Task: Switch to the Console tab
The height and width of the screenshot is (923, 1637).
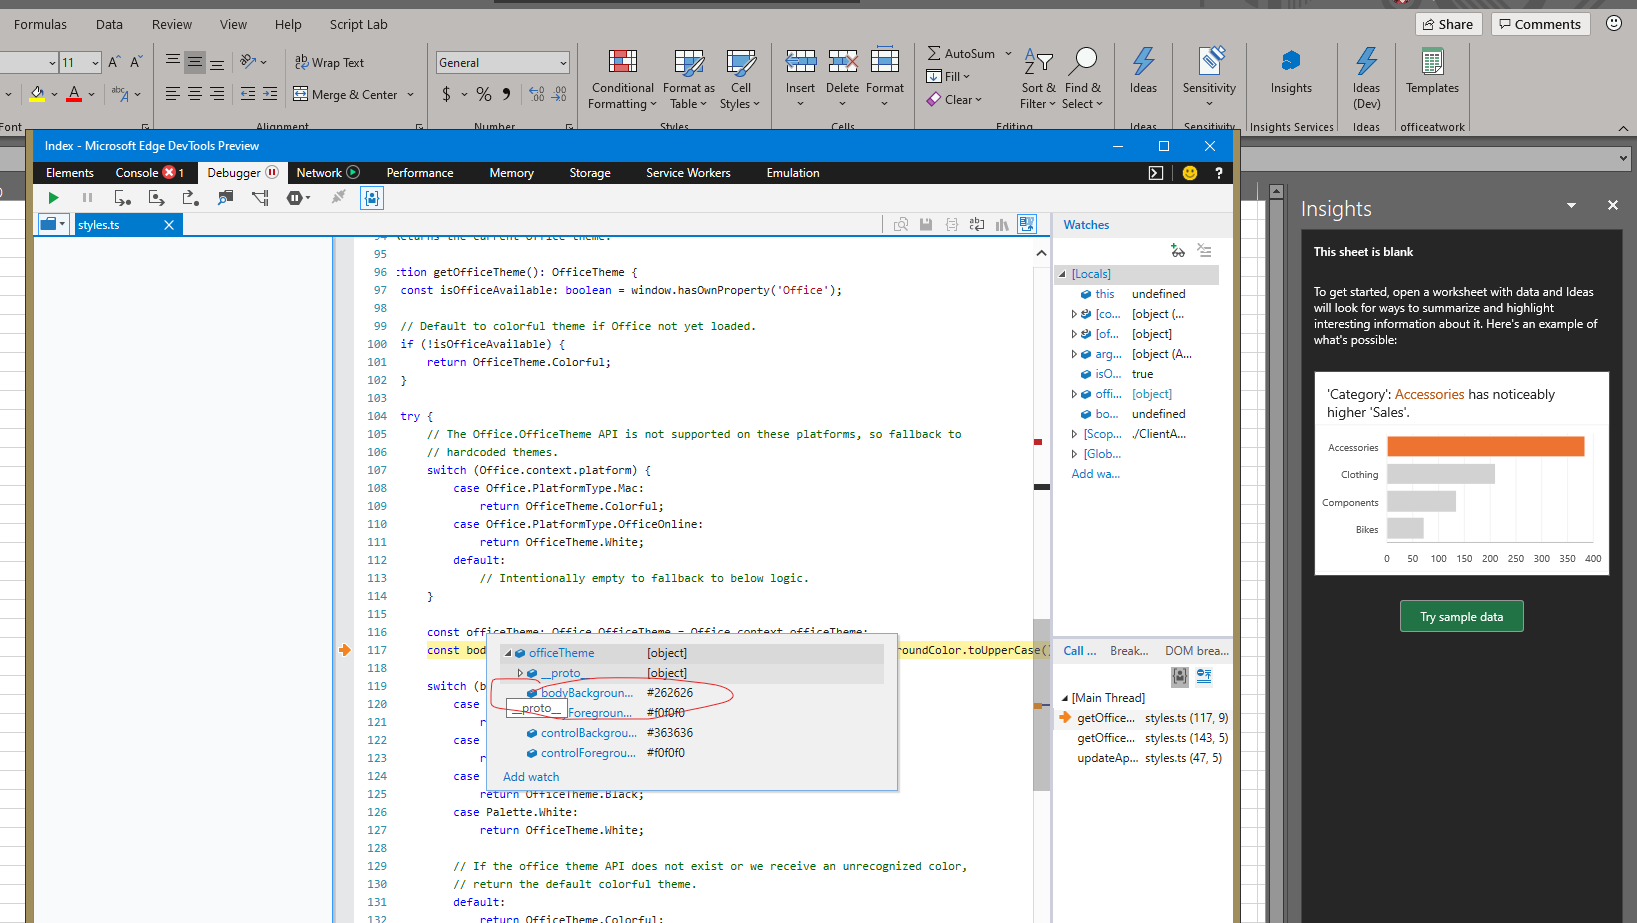Action: pos(135,172)
